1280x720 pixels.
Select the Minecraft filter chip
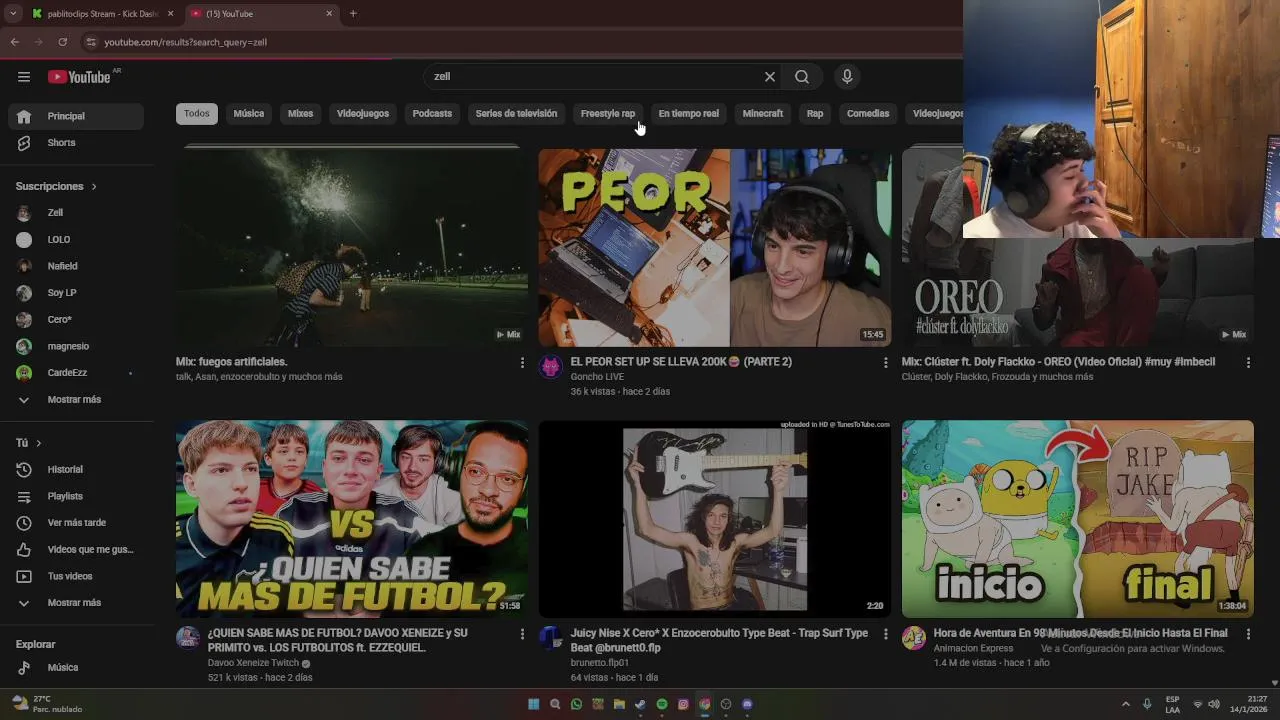pos(763,114)
